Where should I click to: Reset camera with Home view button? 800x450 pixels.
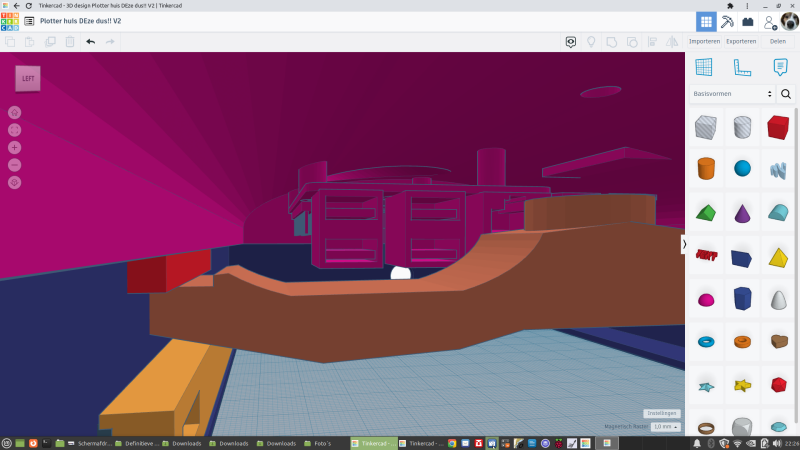[x=15, y=112]
